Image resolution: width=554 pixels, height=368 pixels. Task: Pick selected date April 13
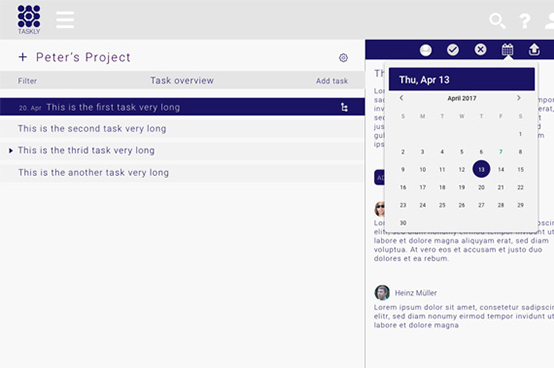[x=481, y=169]
